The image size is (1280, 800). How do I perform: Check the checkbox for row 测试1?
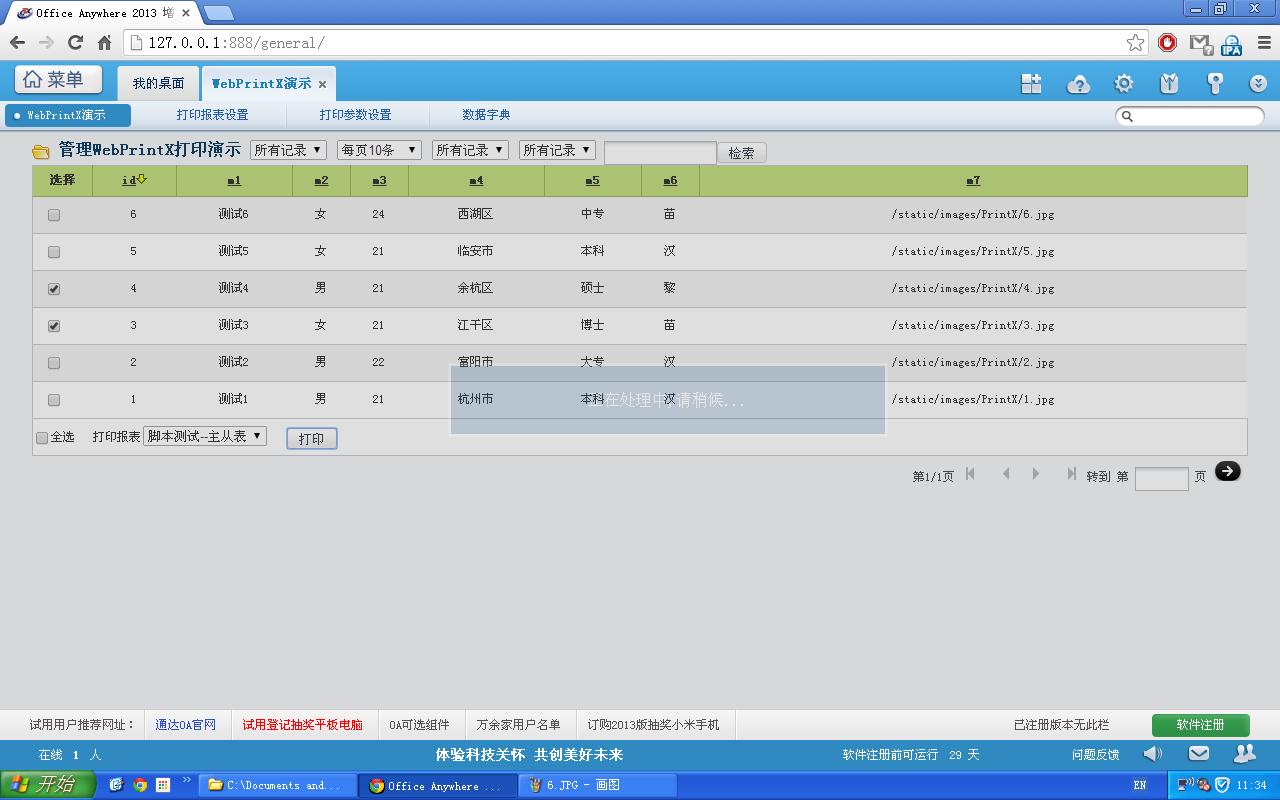tap(54, 400)
